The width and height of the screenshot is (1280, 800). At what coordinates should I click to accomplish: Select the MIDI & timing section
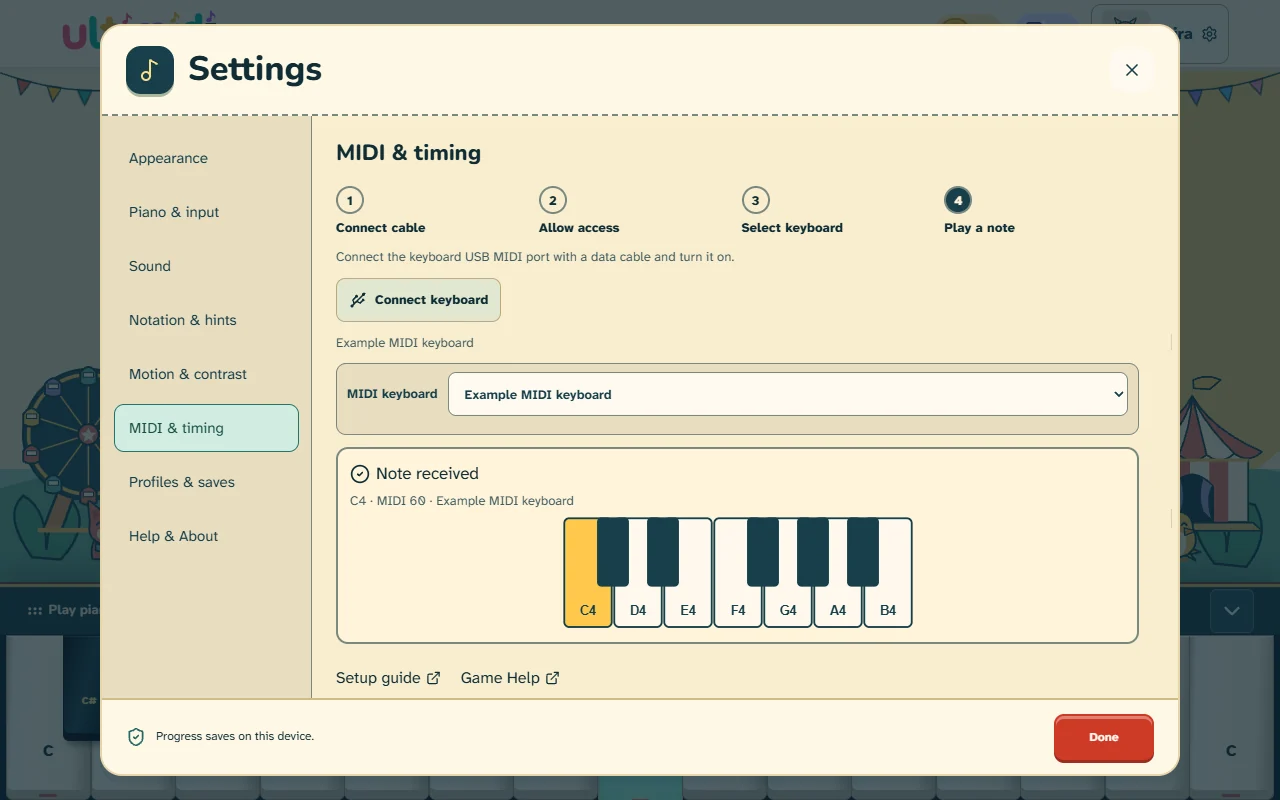(206, 428)
